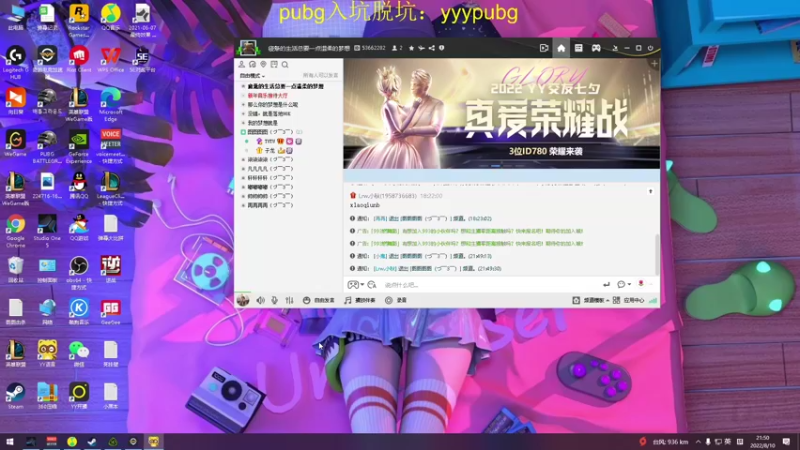800x450 pixels.
Task: Click the chat message input field
Action: 490,285
